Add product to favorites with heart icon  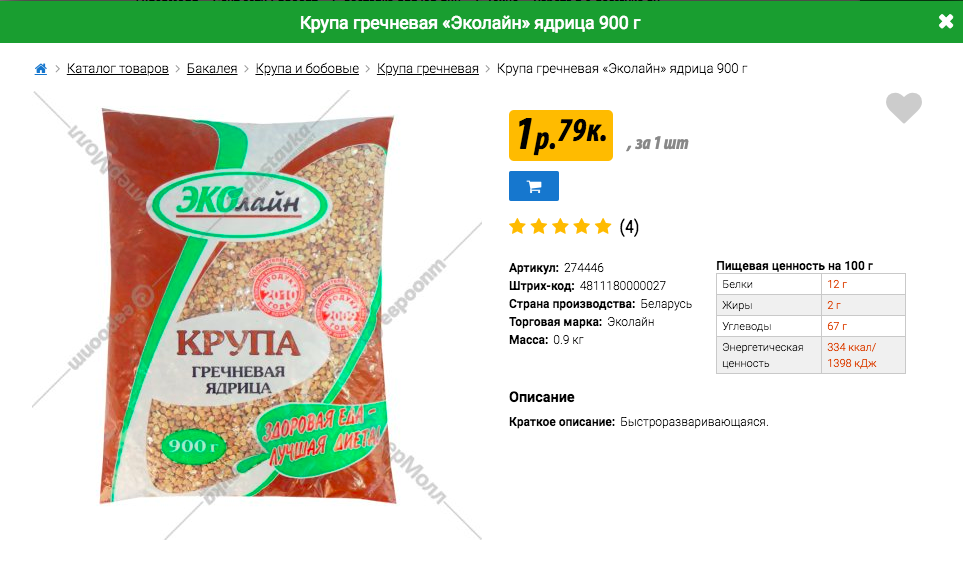click(x=903, y=108)
